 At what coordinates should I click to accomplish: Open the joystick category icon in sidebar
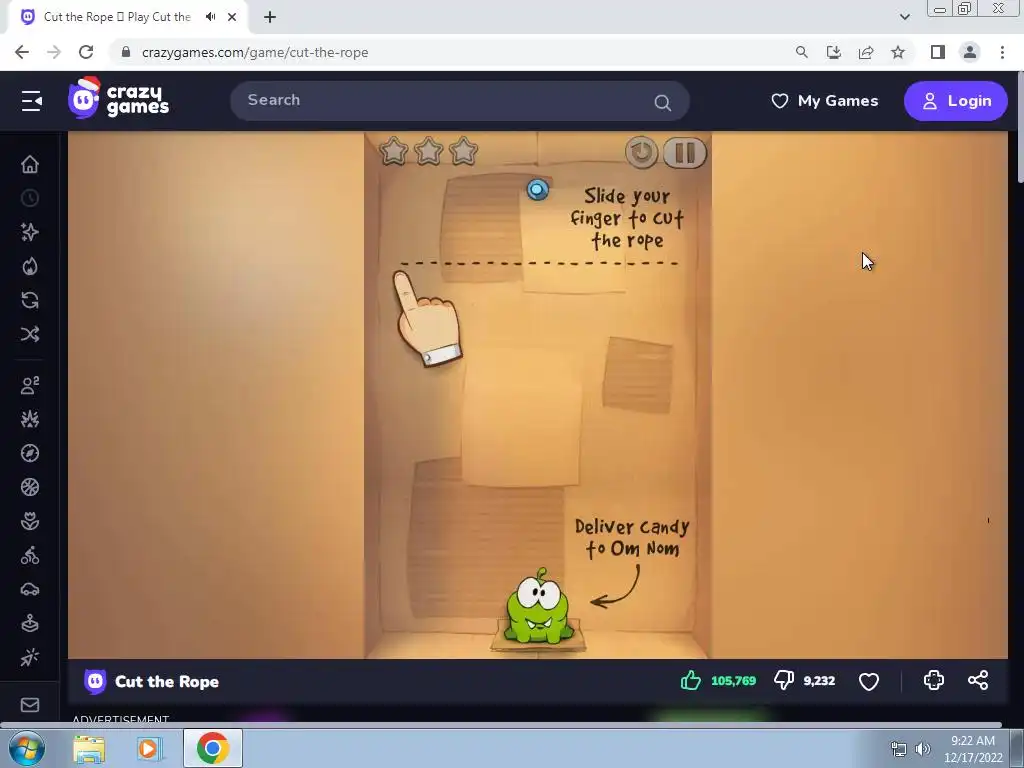(x=29, y=623)
